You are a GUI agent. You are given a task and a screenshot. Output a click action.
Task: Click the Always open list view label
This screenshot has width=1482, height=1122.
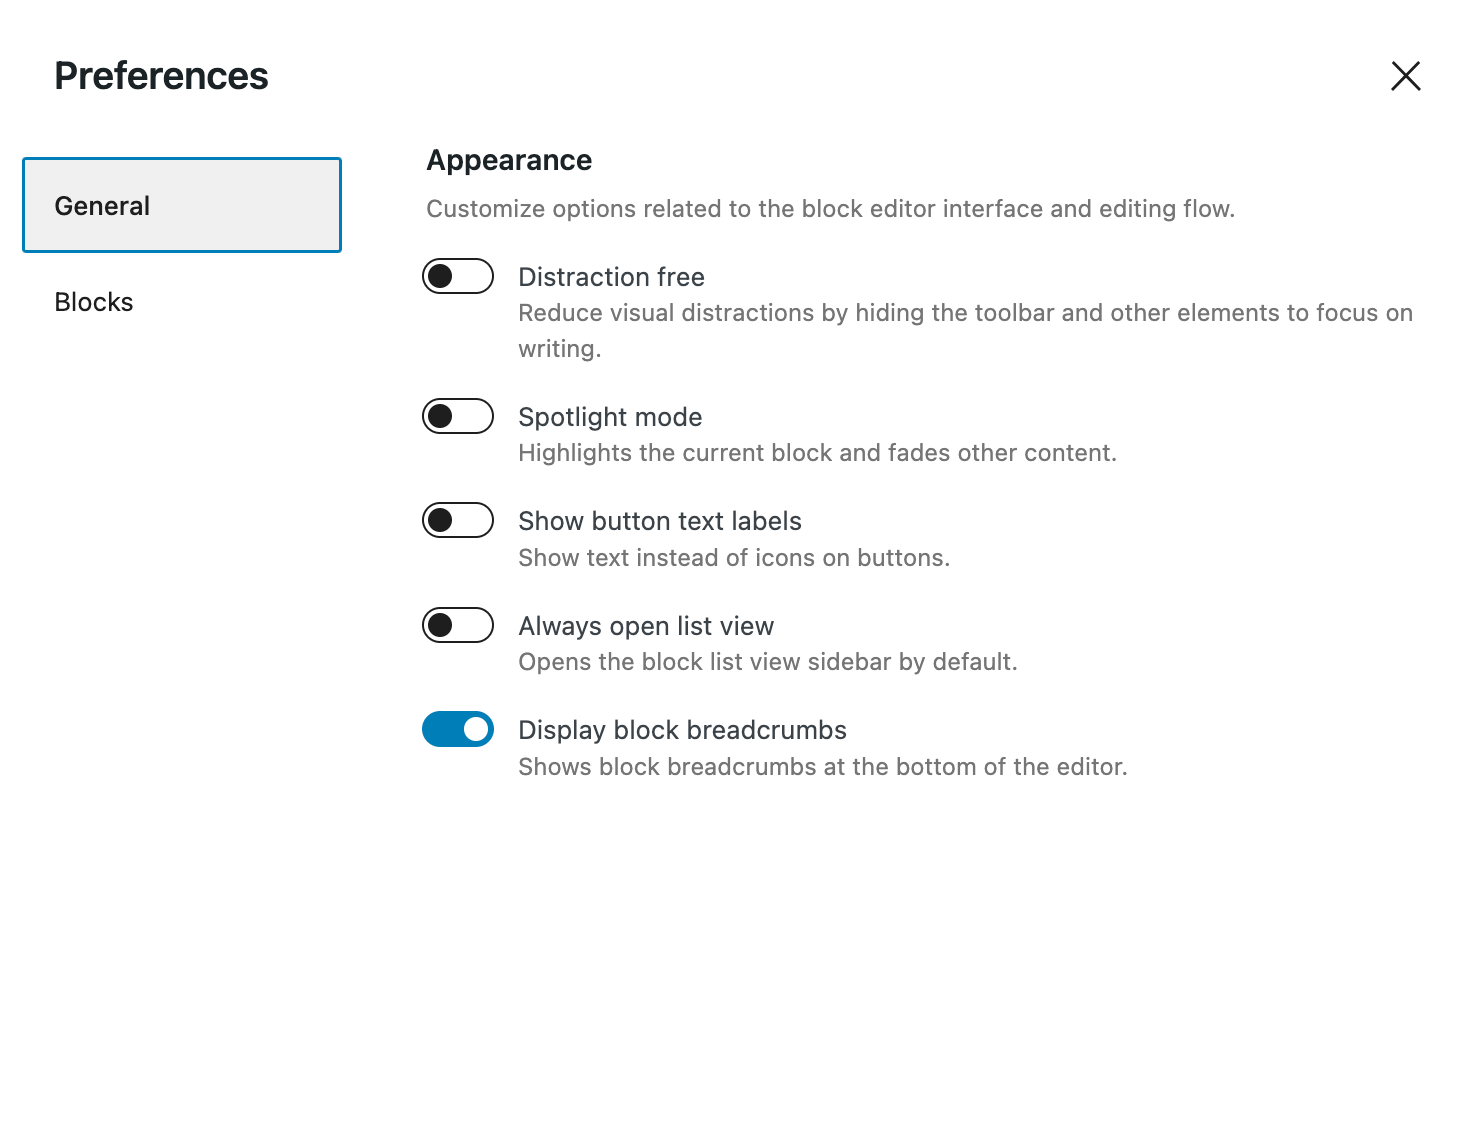pyautogui.click(x=646, y=626)
